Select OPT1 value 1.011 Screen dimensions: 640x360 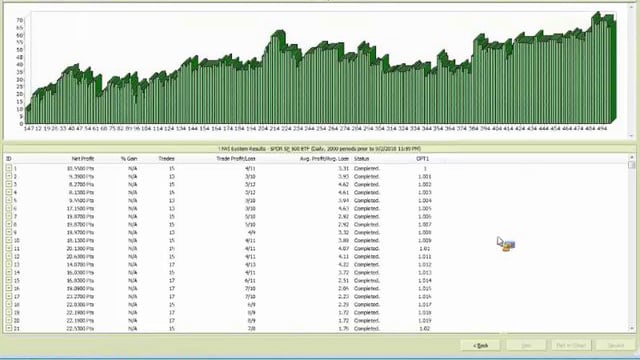tap(424, 256)
